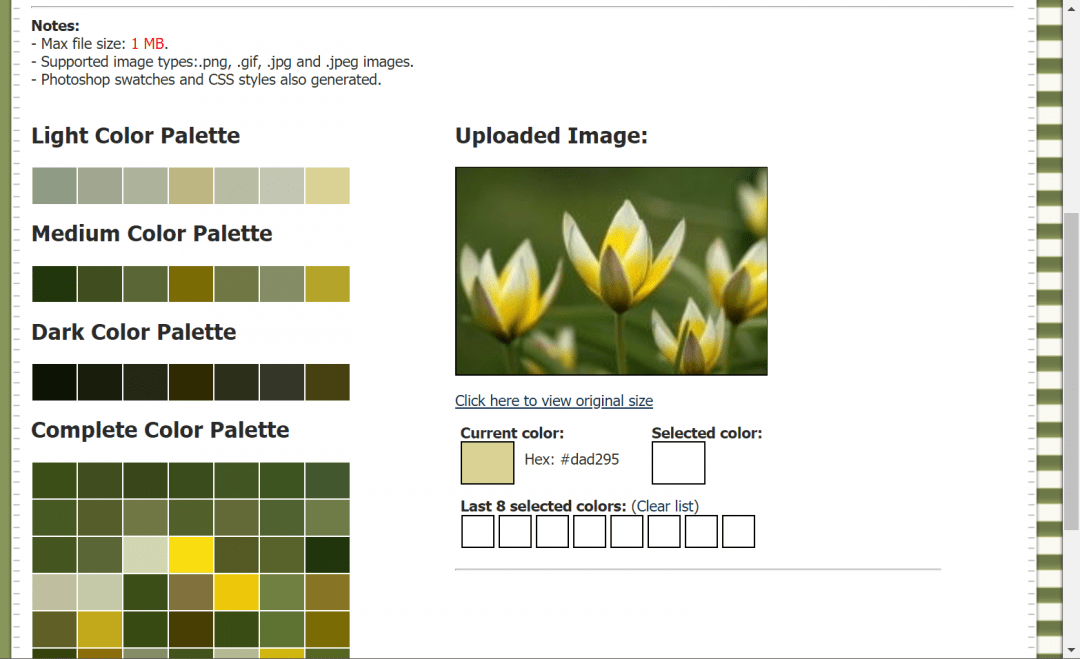The height and width of the screenshot is (659, 1080).
Task: Pick top-right swatch of the Complete Color Palette
Action: pos(327,480)
